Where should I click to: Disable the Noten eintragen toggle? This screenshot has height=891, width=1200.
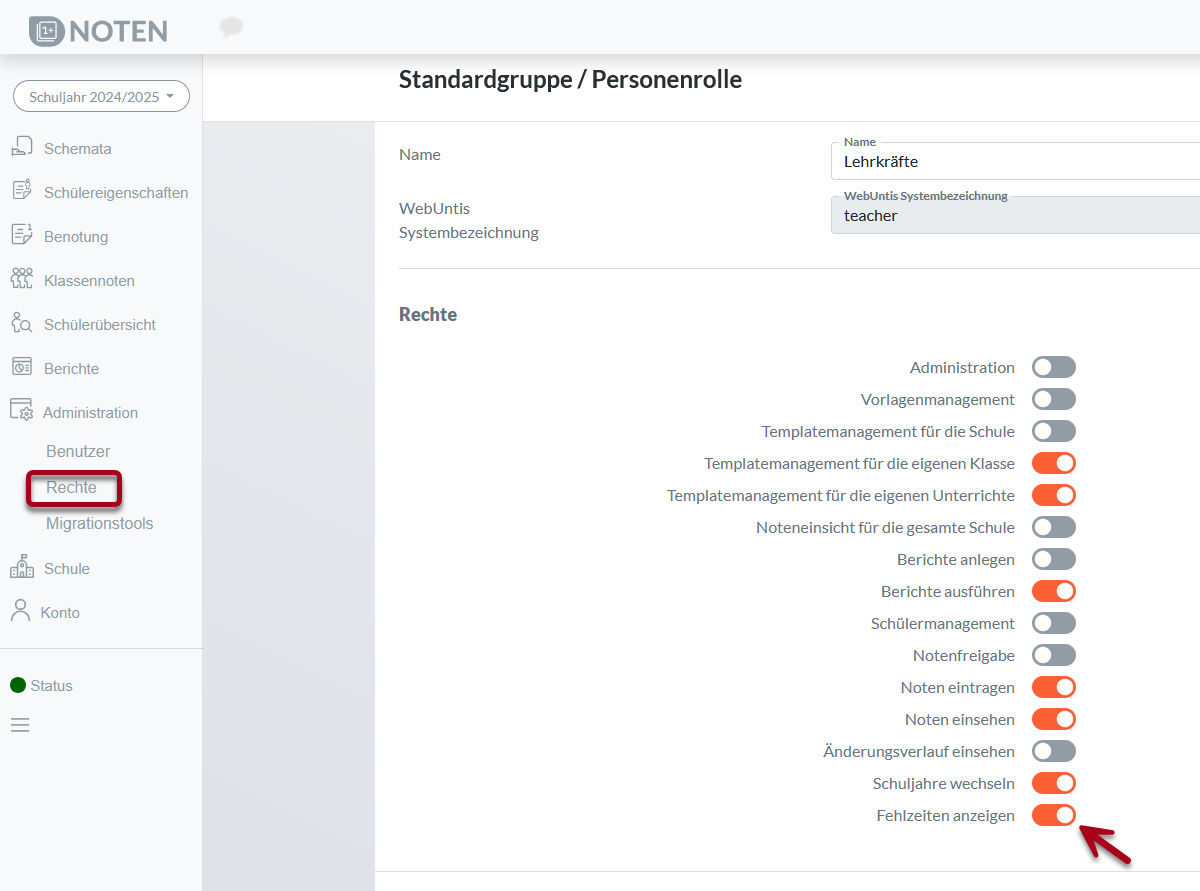pyautogui.click(x=1053, y=687)
